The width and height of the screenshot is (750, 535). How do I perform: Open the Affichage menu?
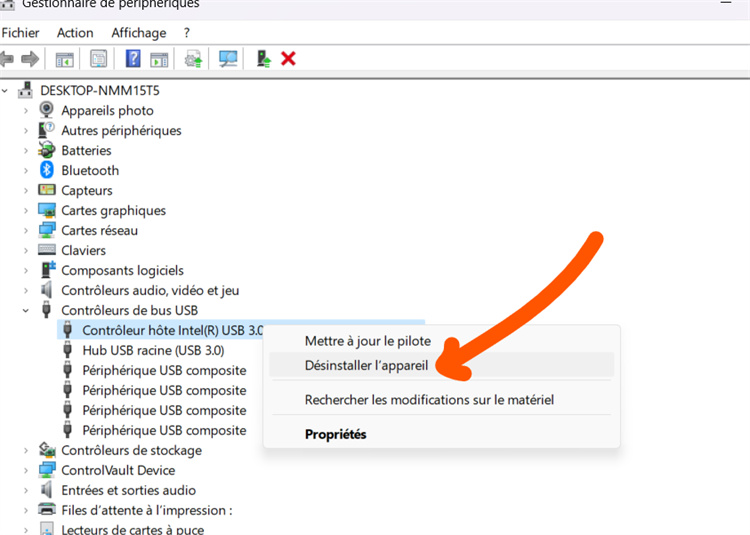tap(139, 33)
